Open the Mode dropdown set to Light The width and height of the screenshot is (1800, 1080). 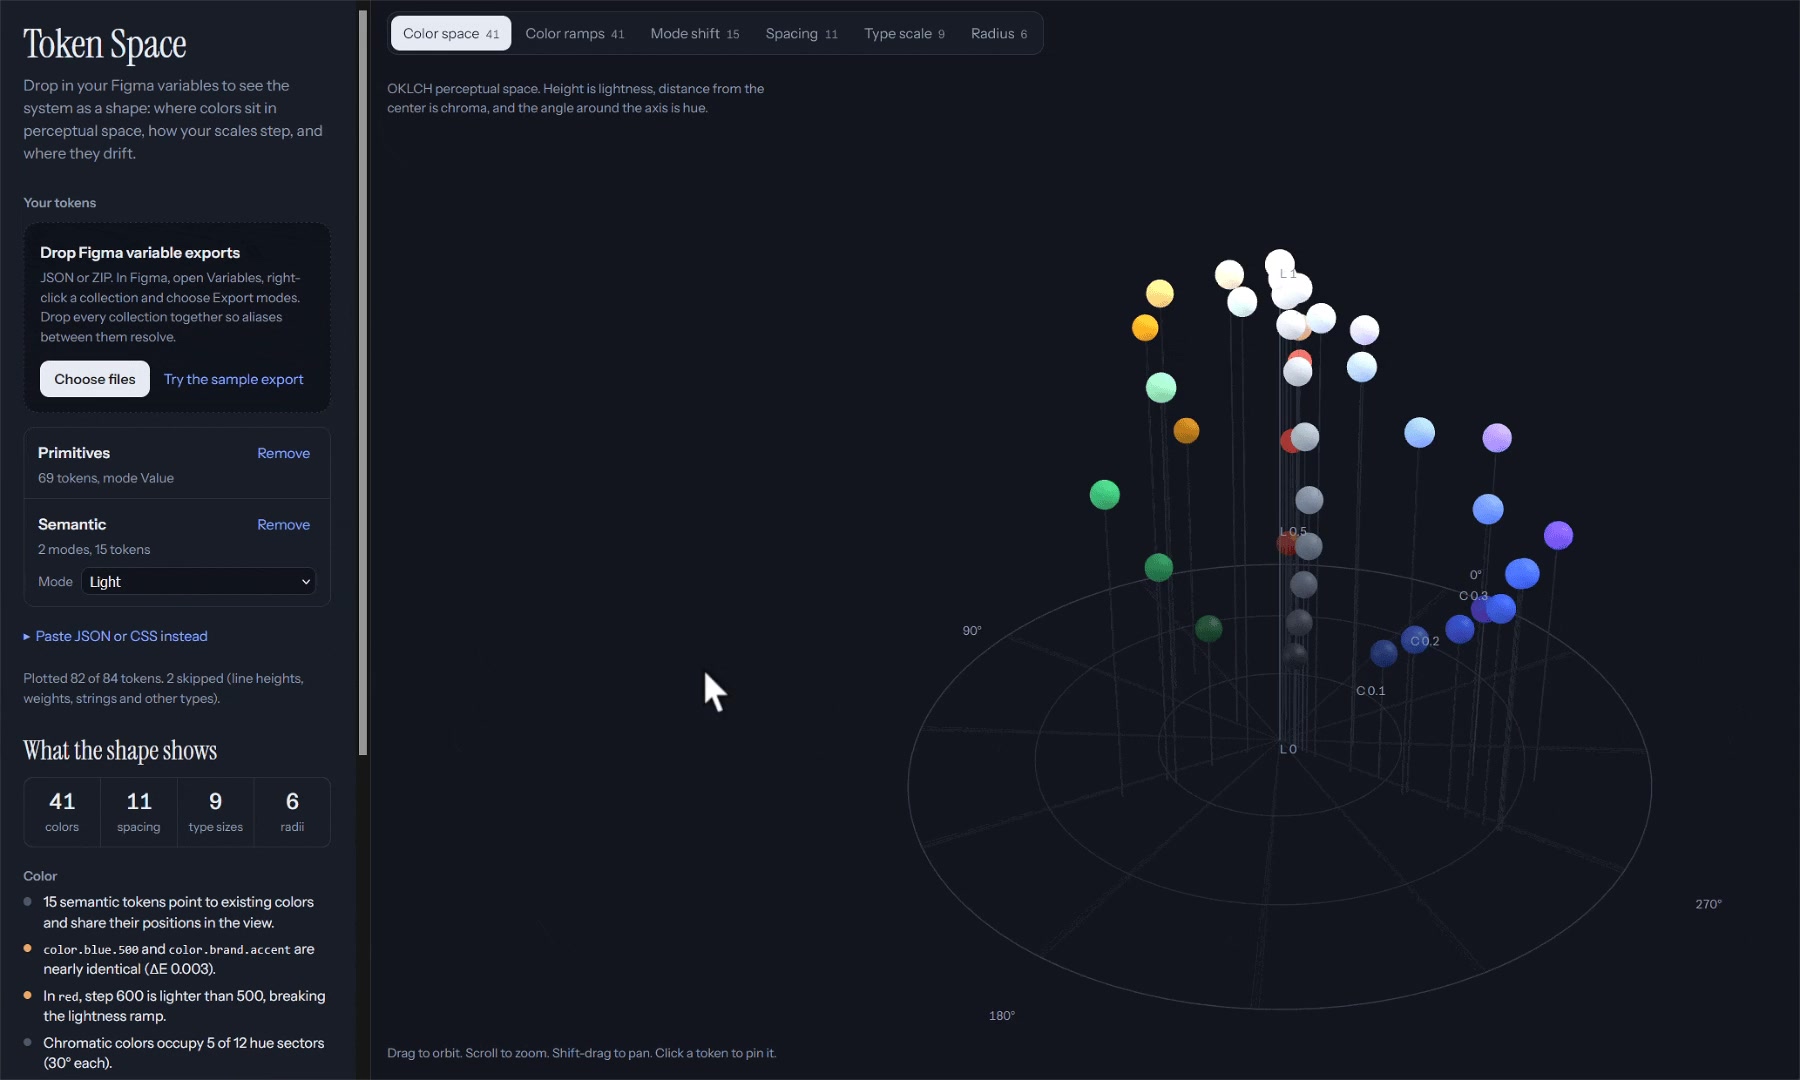pos(198,581)
